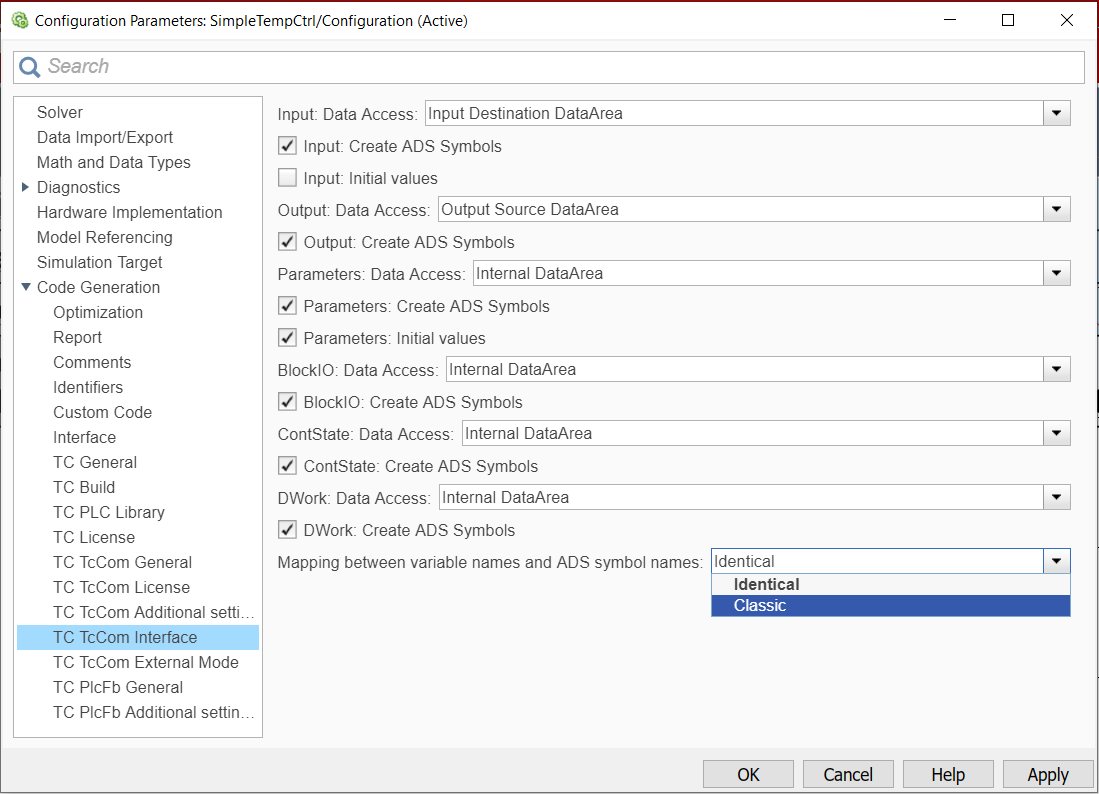Open the TC Build page
This screenshot has width=1099, height=794.
pyautogui.click(x=84, y=487)
